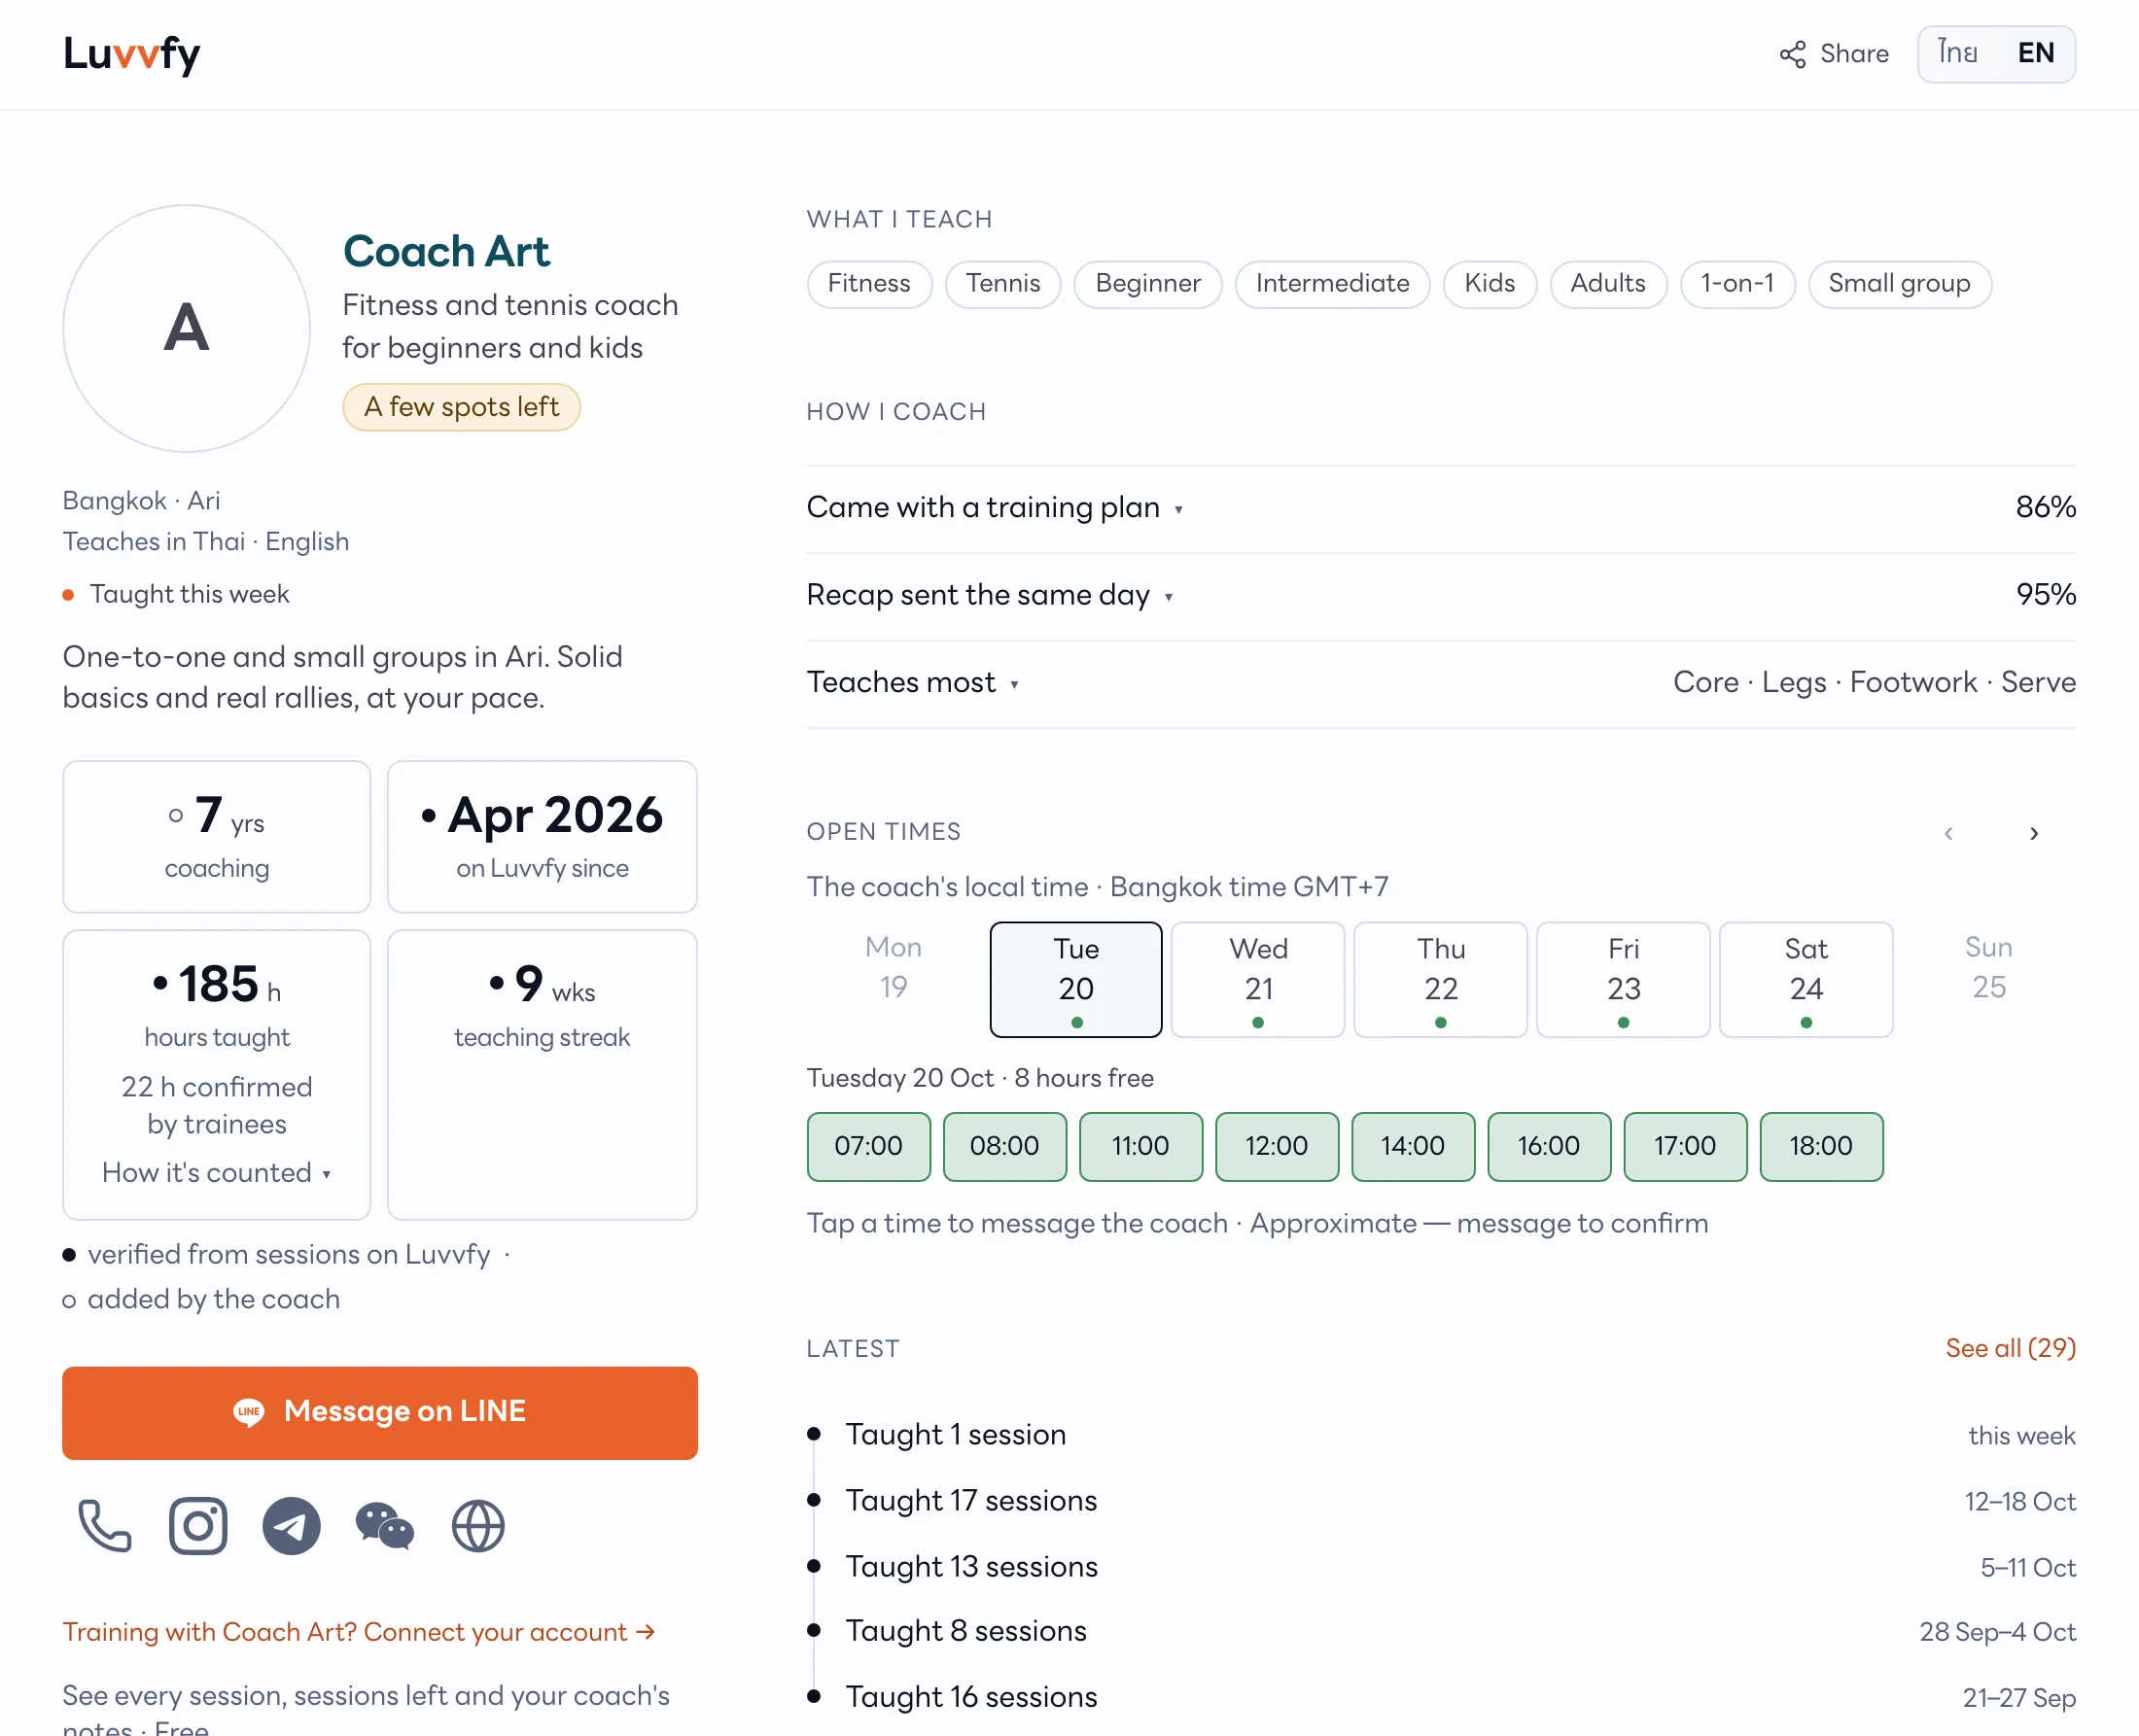Expand Recap sent the same day details
2139x1736 pixels.
[1441, 595]
